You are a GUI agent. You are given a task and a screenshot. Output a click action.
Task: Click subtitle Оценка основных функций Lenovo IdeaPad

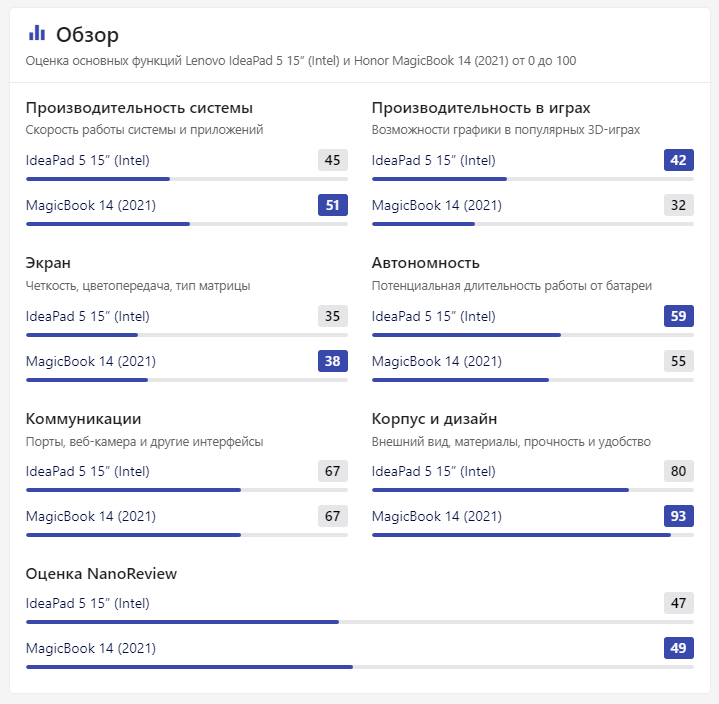301,61
